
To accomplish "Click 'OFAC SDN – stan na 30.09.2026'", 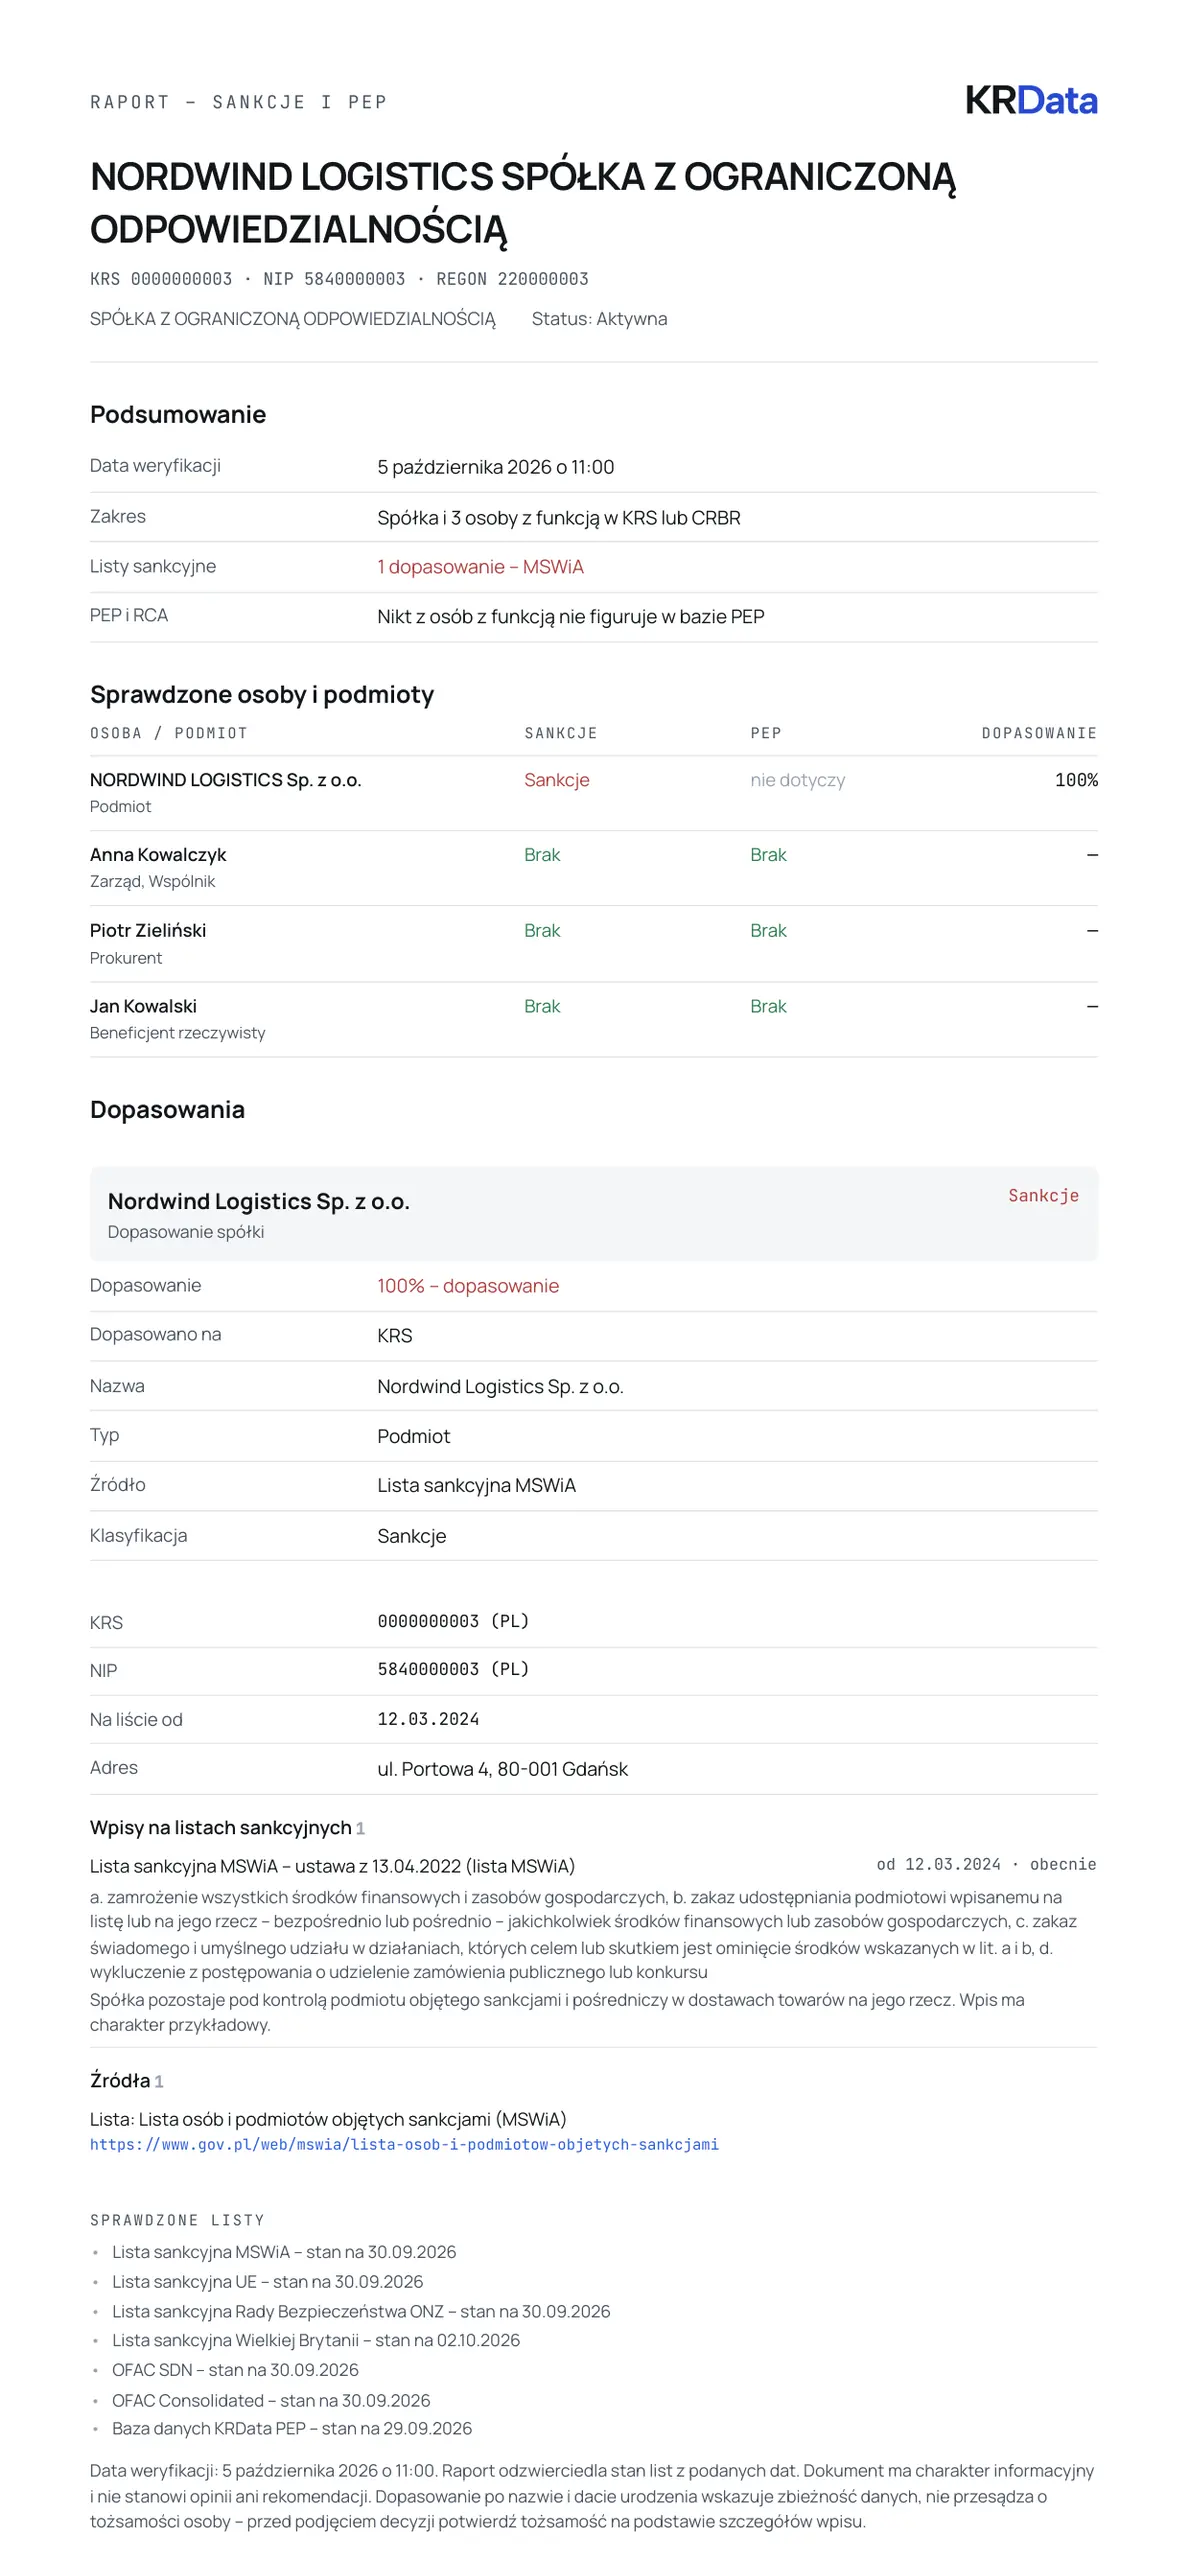I will click(x=235, y=2370).
